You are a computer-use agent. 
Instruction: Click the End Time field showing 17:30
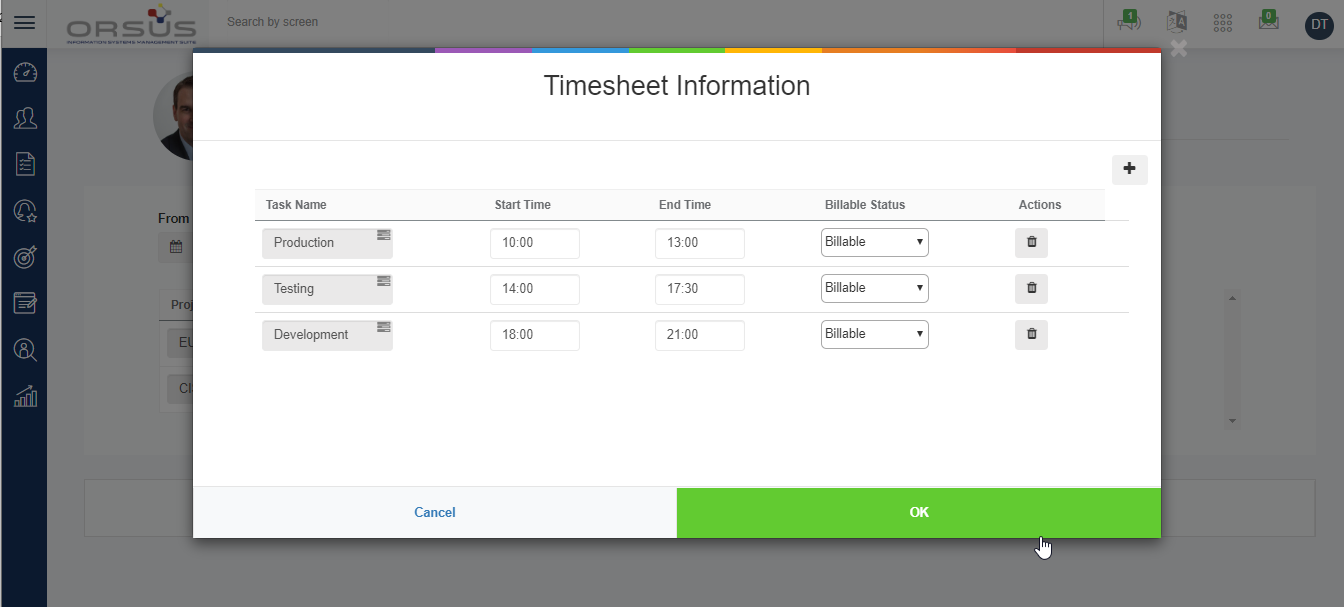click(x=699, y=289)
